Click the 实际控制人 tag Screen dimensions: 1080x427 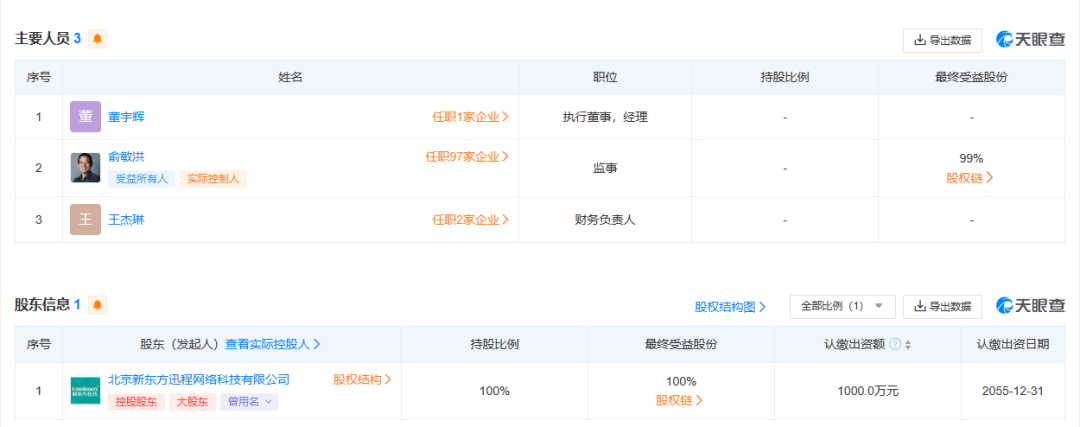click(x=214, y=178)
